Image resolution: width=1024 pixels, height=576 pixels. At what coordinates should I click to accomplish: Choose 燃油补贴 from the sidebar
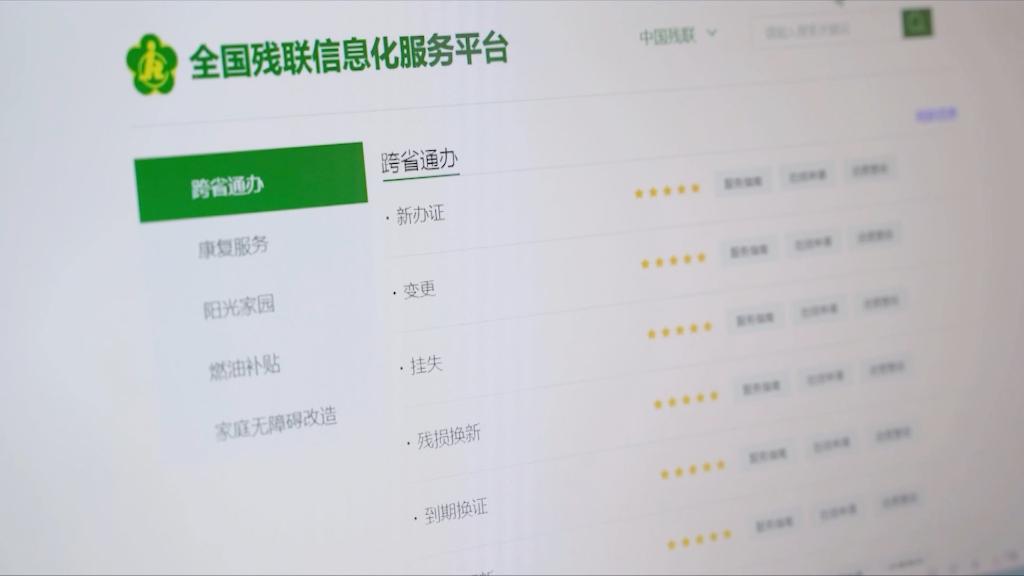245,368
